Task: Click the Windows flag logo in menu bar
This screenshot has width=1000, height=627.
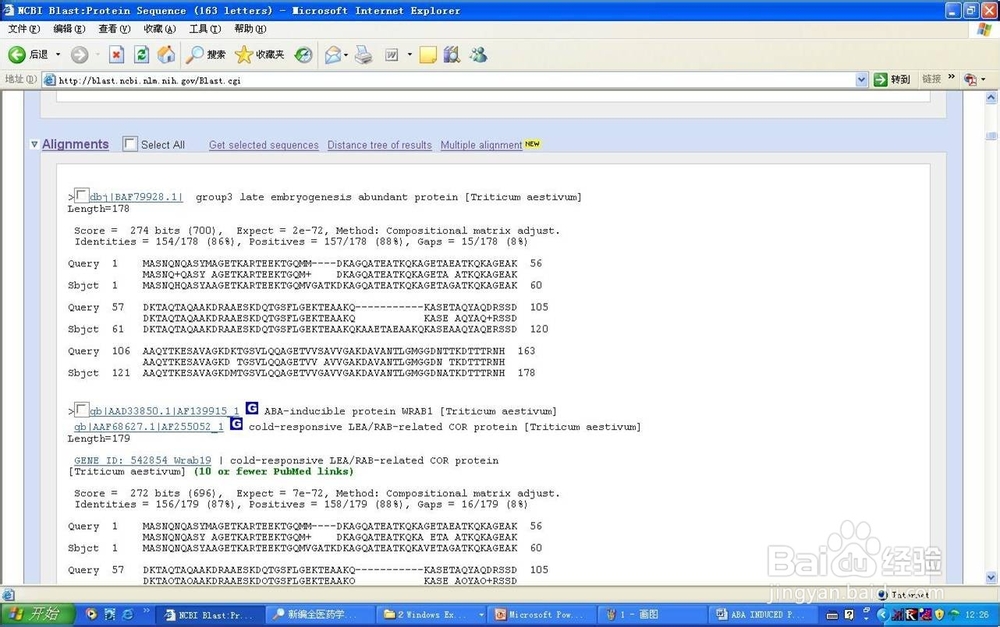Action: point(985,29)
